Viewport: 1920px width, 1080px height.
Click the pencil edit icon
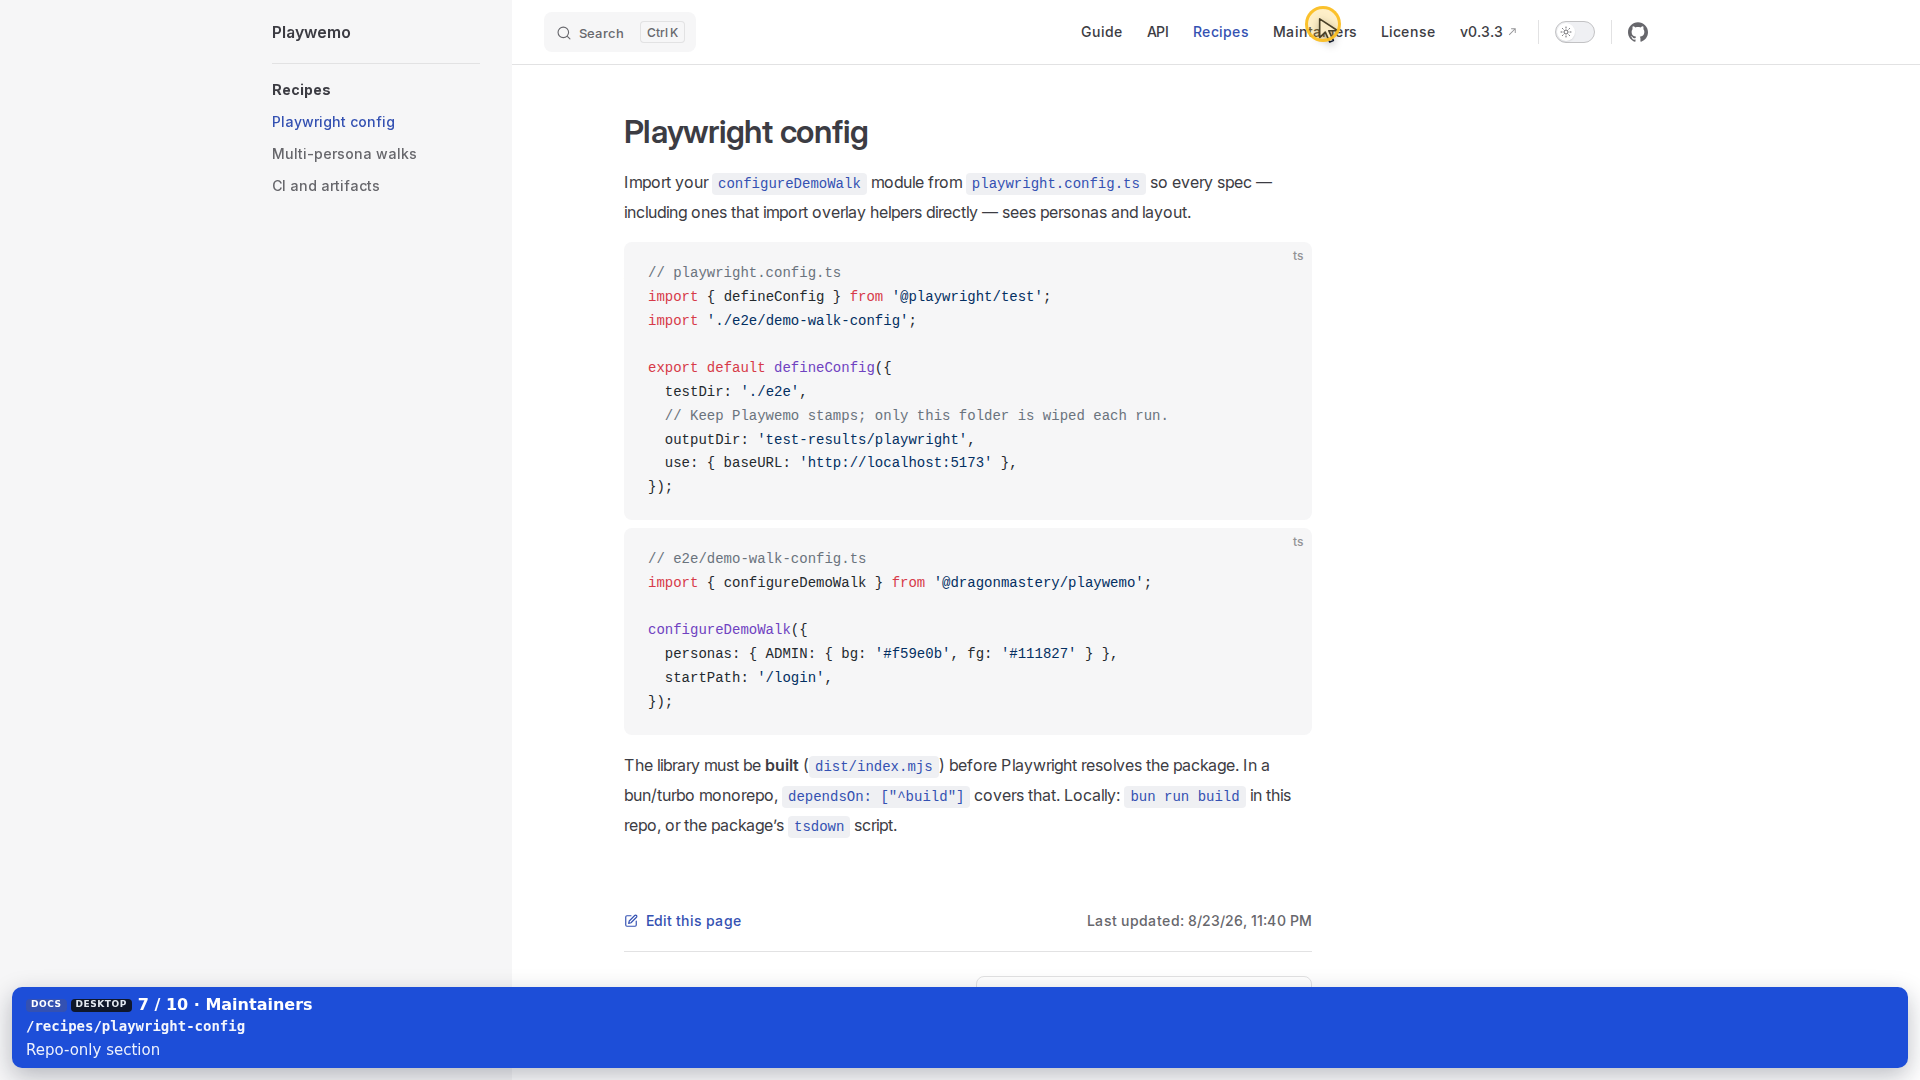point(631,921)
